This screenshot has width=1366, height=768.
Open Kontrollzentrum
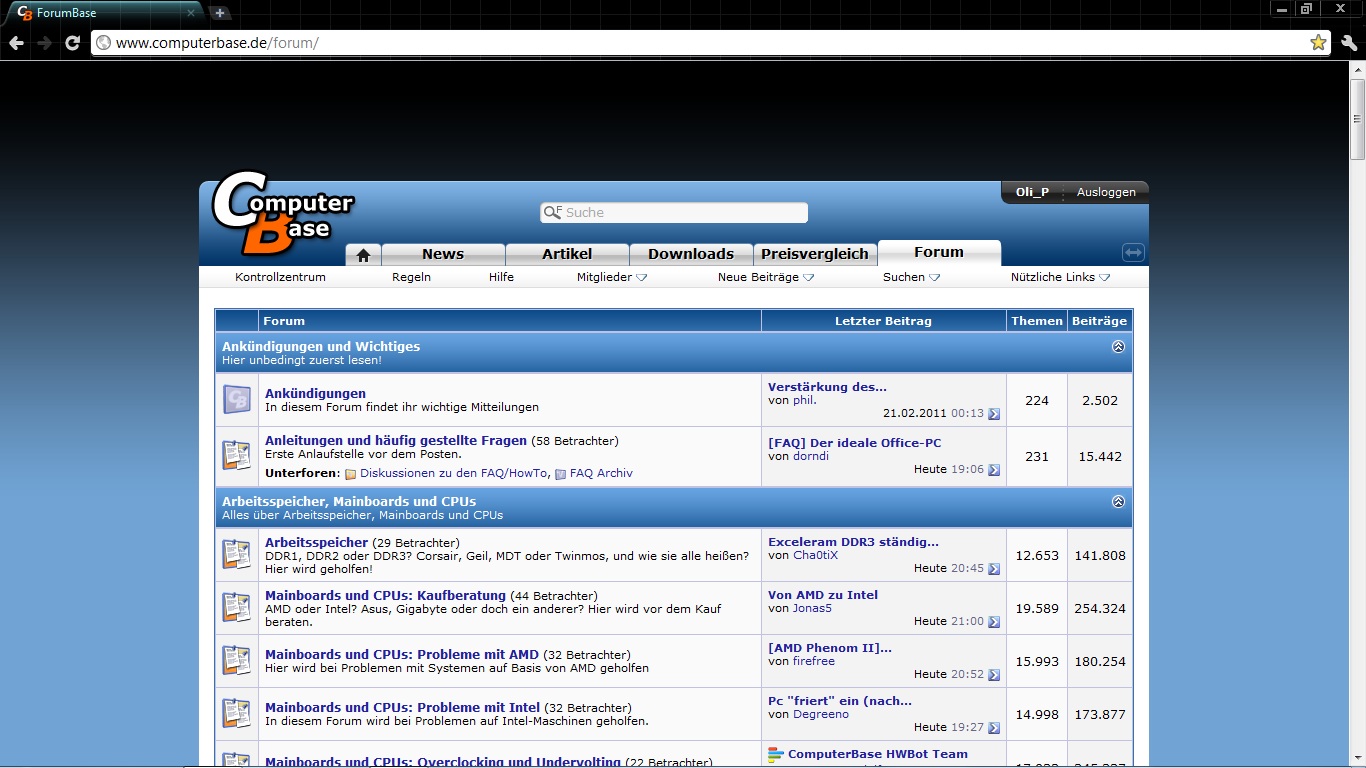(x=280, y=277)
